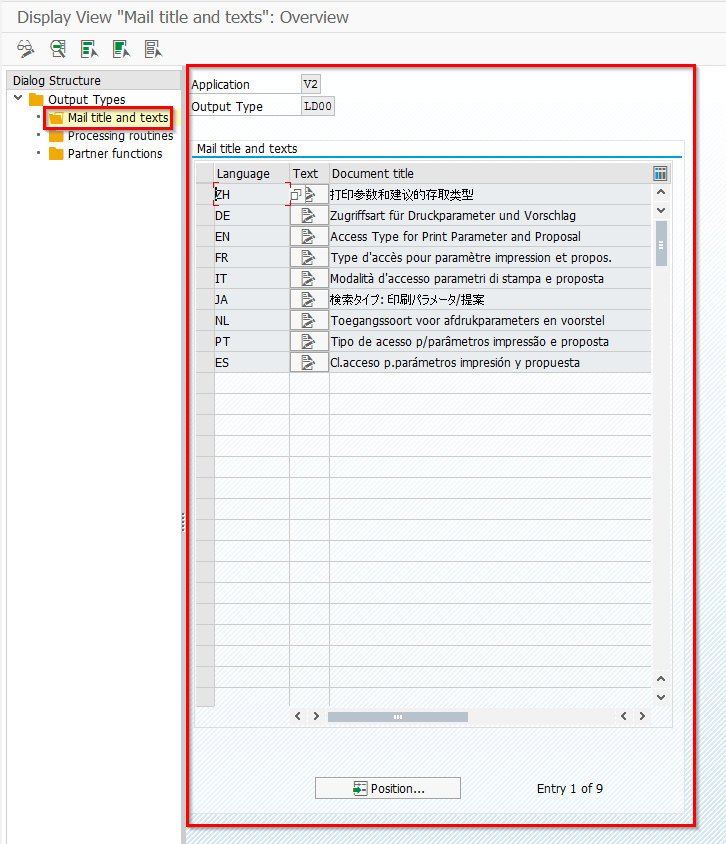Click the Partner functions folder icon

[x=56, y=154]
